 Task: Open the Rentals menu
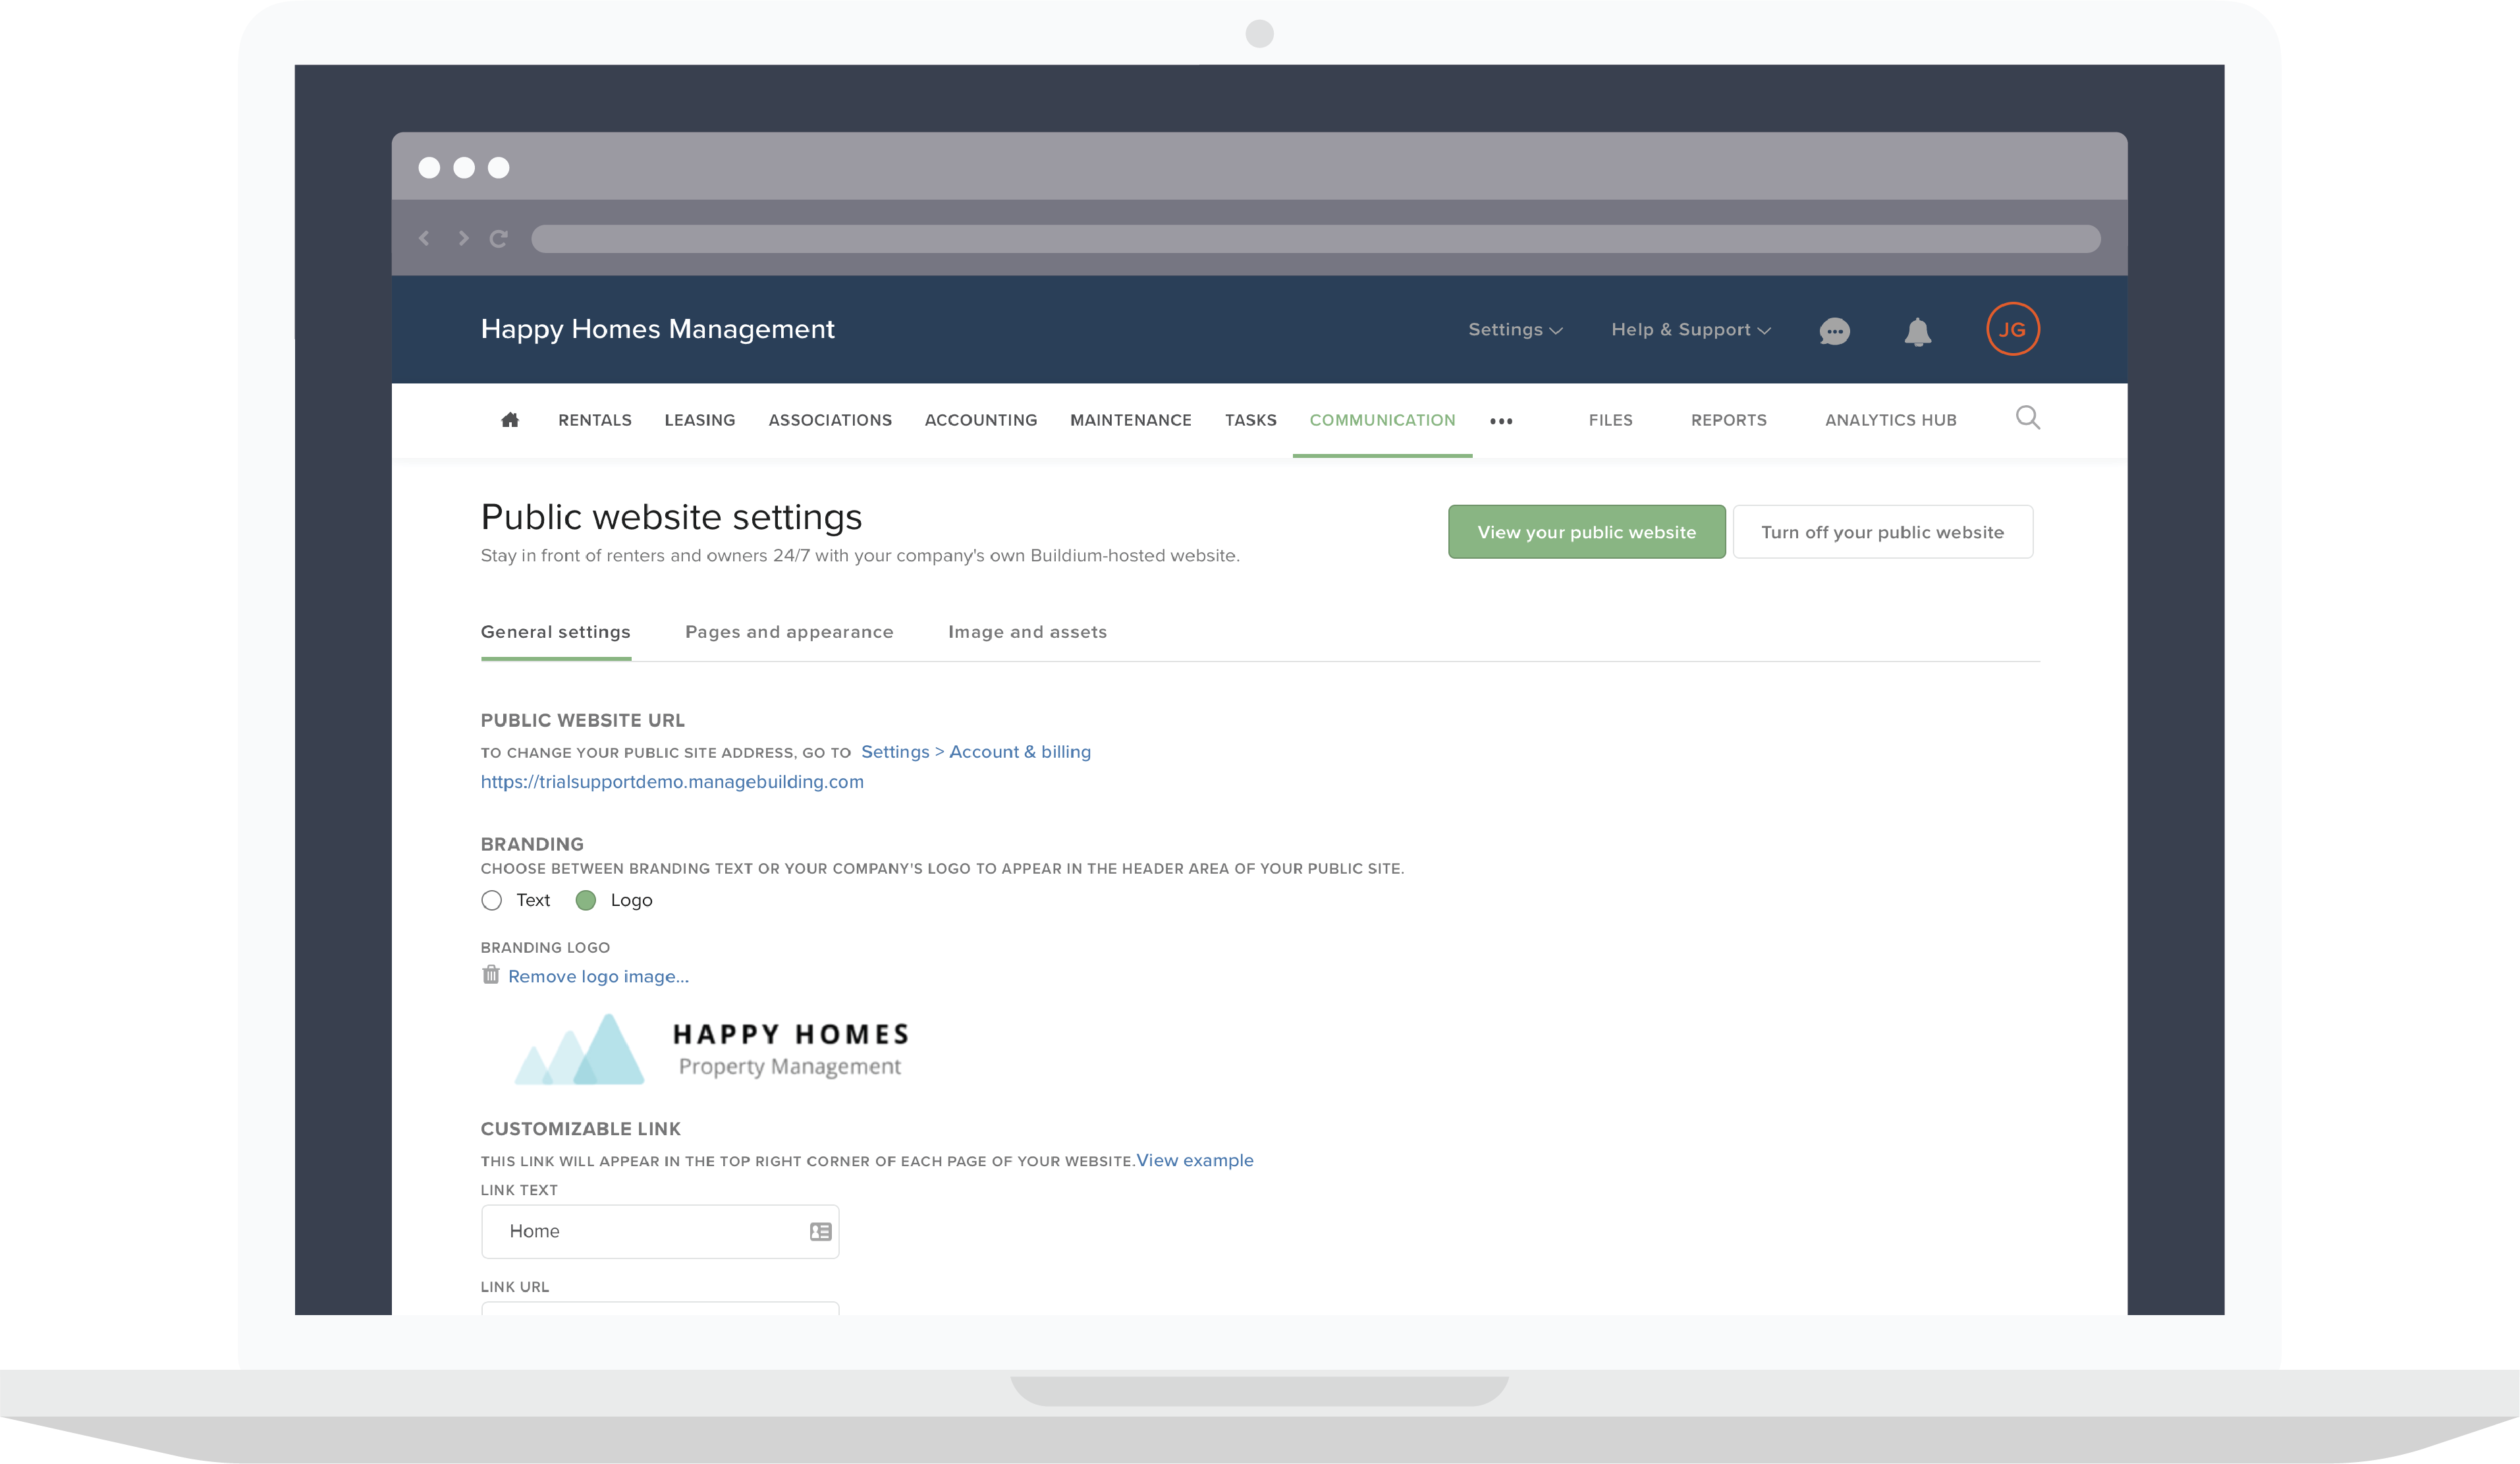[x=595, y=420]
